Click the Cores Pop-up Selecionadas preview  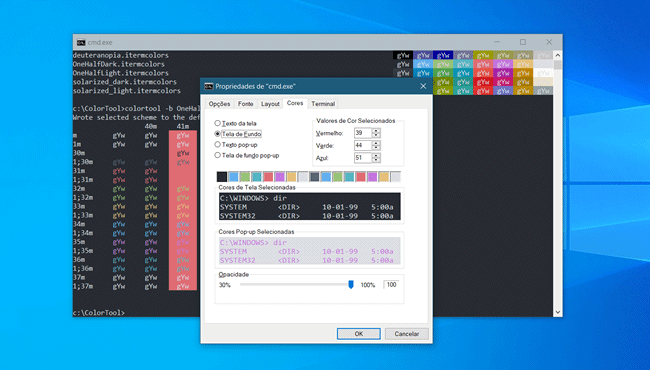310,251
